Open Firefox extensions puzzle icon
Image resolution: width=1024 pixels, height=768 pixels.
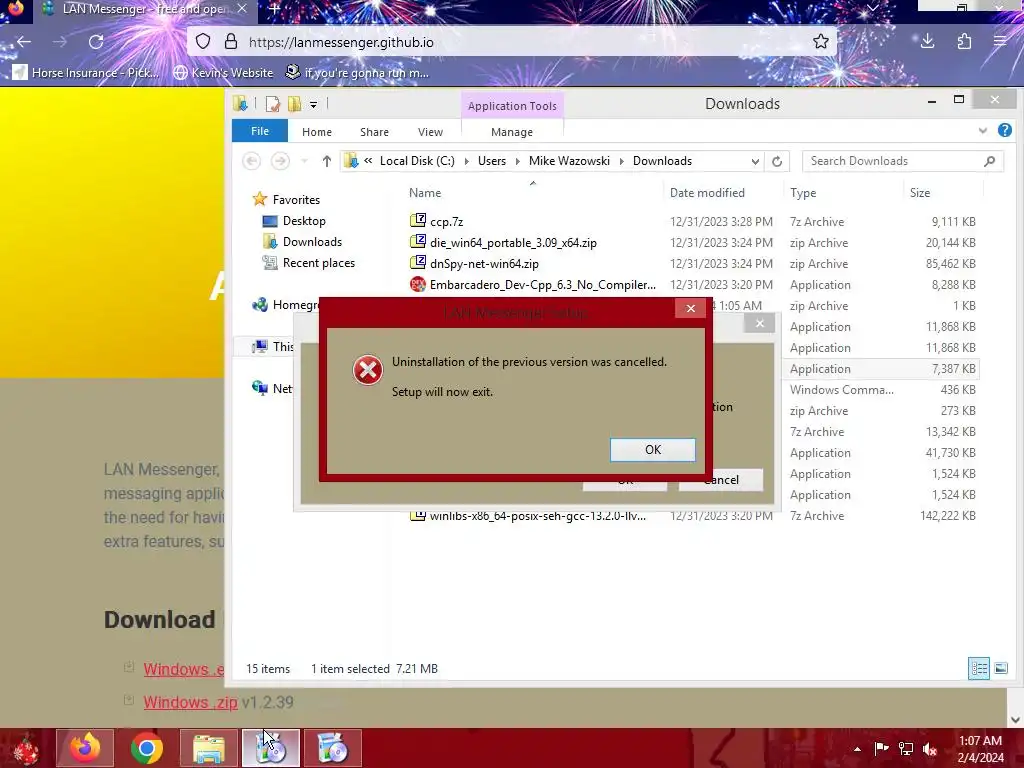coord(964,42)
